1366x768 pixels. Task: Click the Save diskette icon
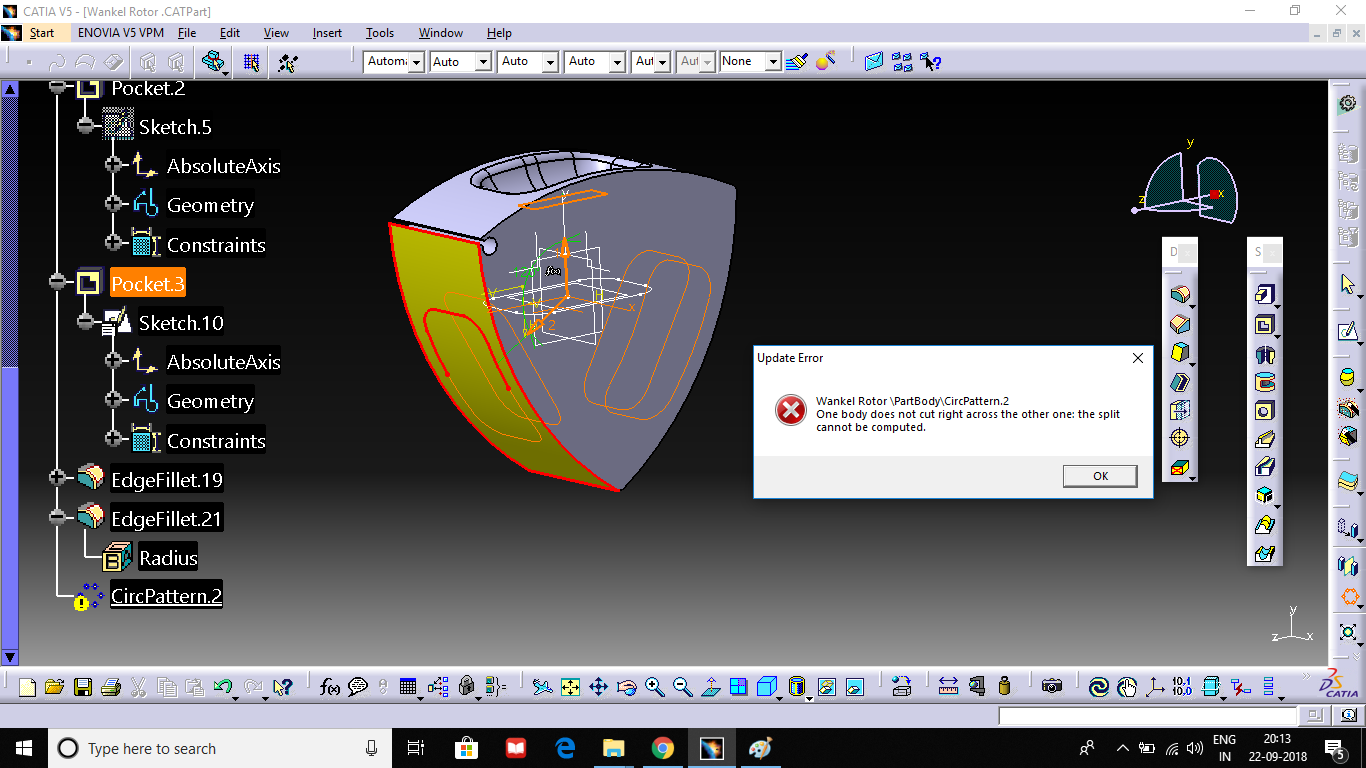click(x=83, y=687)
